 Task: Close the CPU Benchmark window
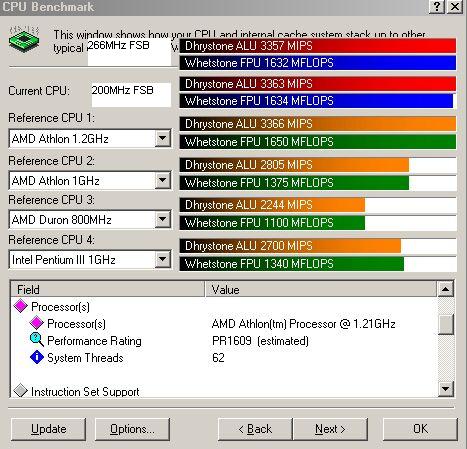pos(455,7)
